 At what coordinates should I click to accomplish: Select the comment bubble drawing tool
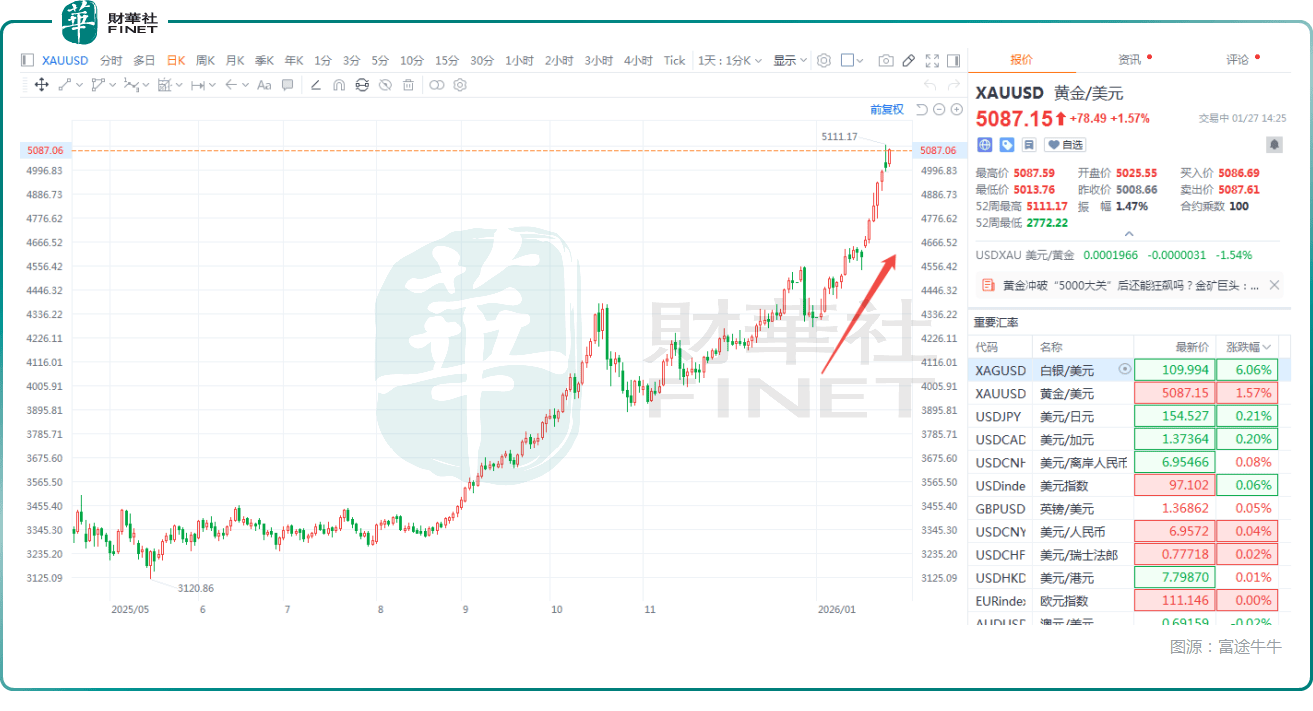[288, 85]
